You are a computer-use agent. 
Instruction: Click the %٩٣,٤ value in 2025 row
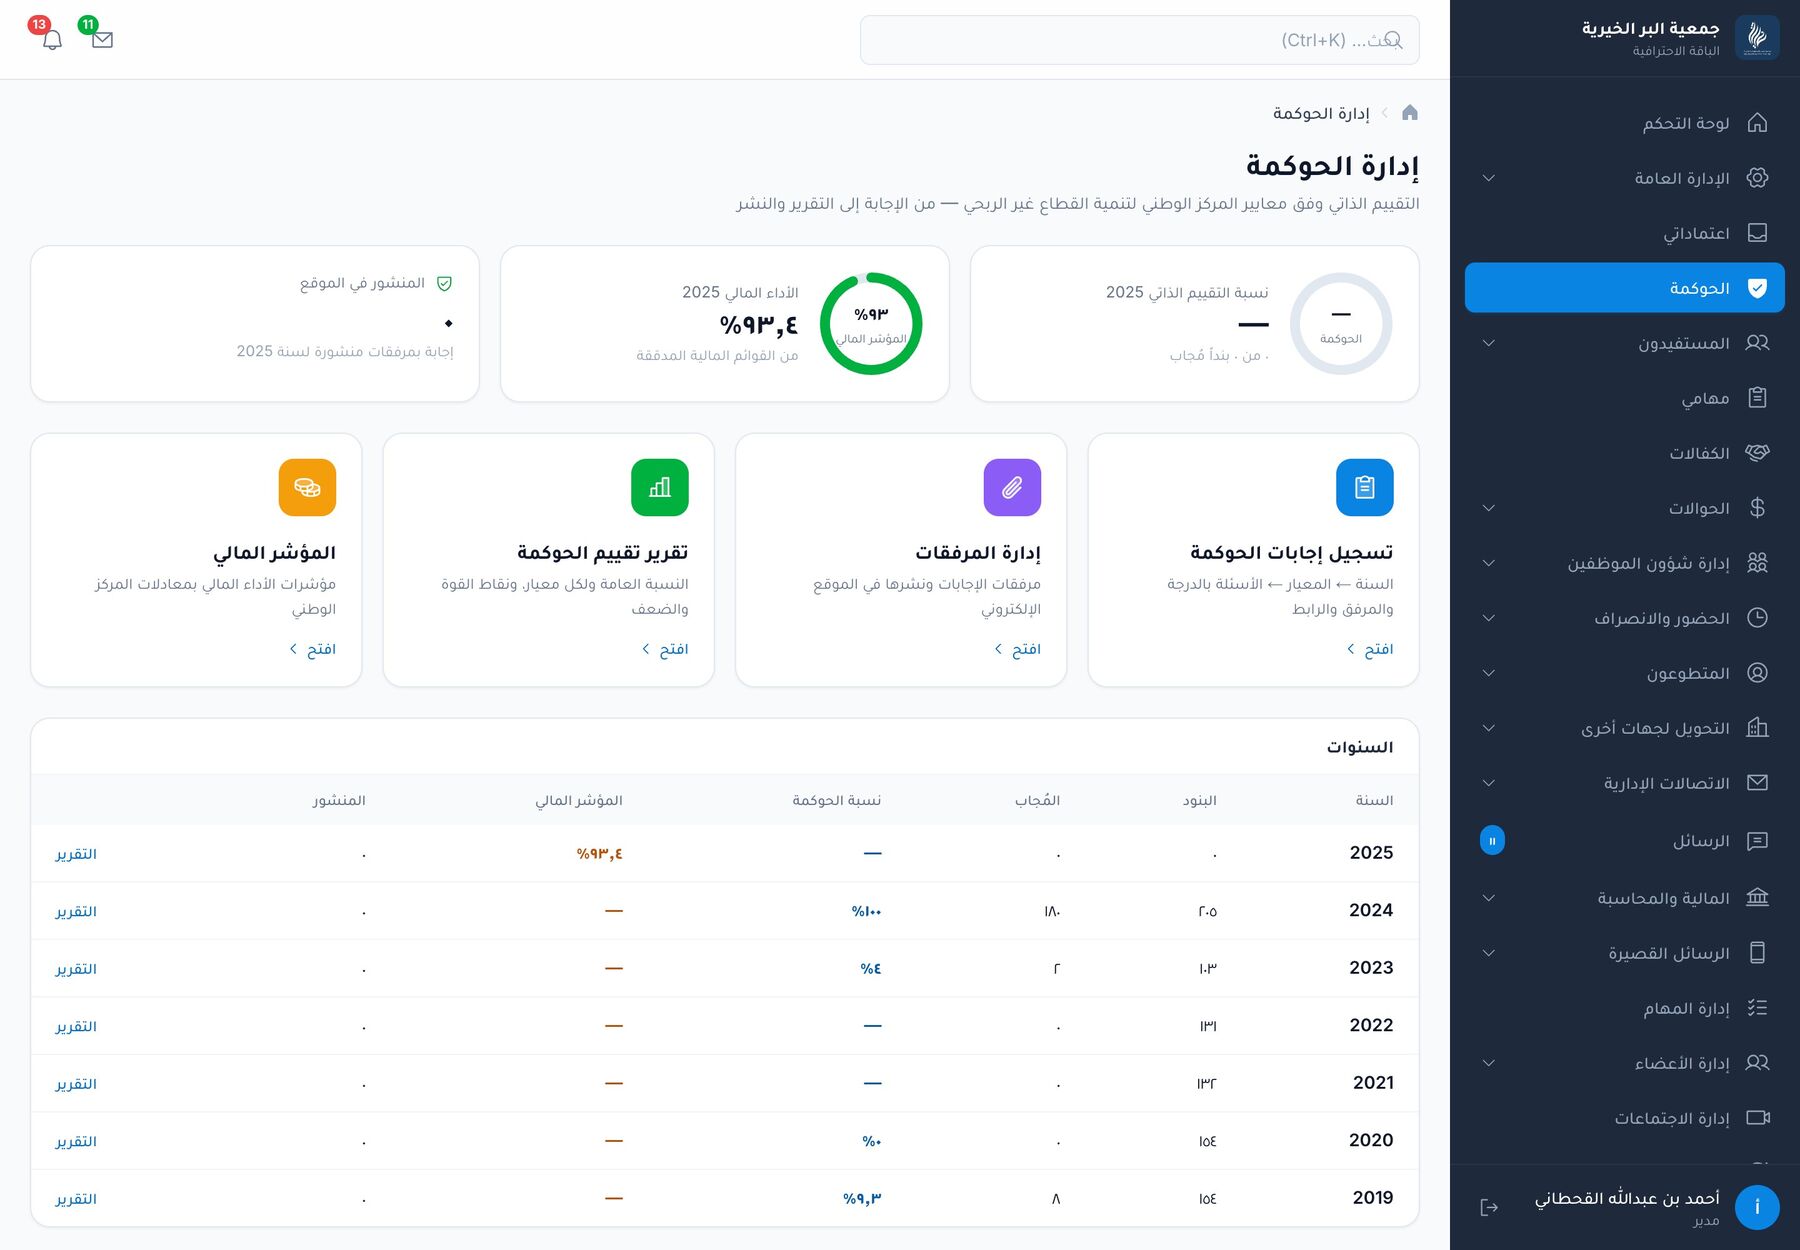pos(600,854)
